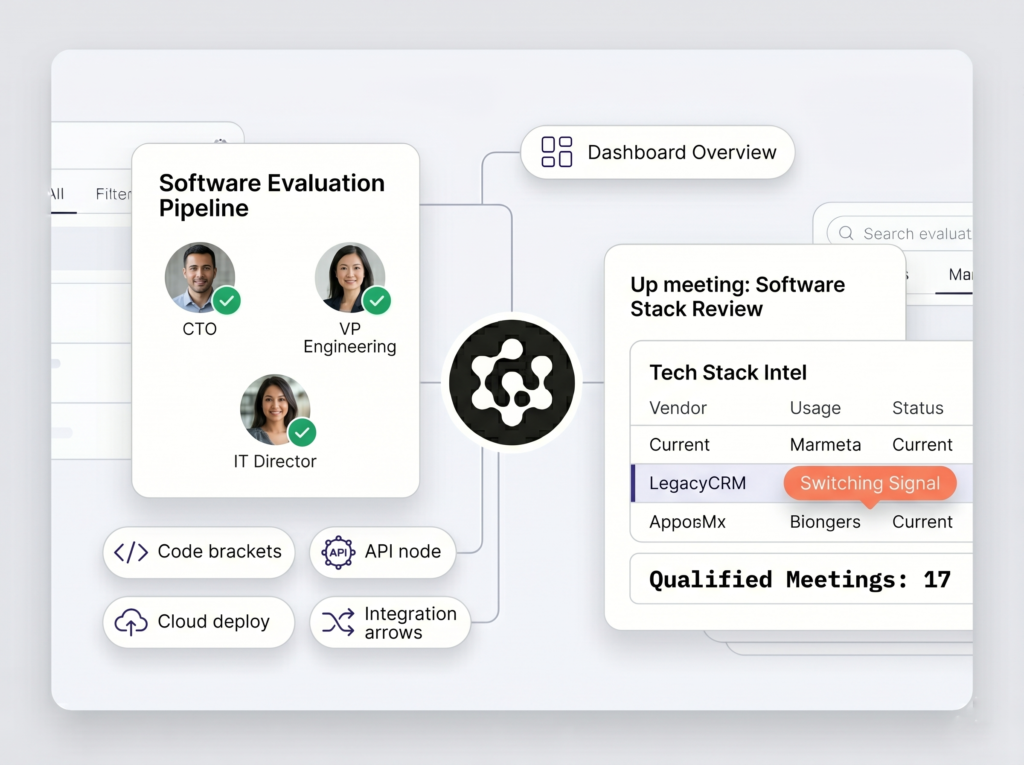The width and height of the screenshot is (1024, 765).
Task: Toggle the green check on CTO
Action: (x=227, y=301)
